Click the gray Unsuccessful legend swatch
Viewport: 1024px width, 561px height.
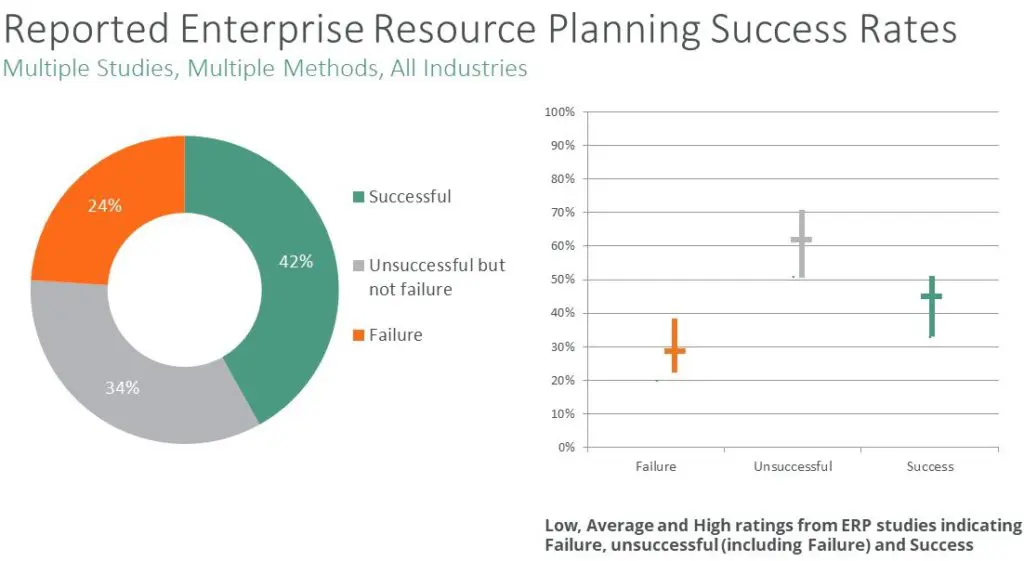[x=358, y=265]
